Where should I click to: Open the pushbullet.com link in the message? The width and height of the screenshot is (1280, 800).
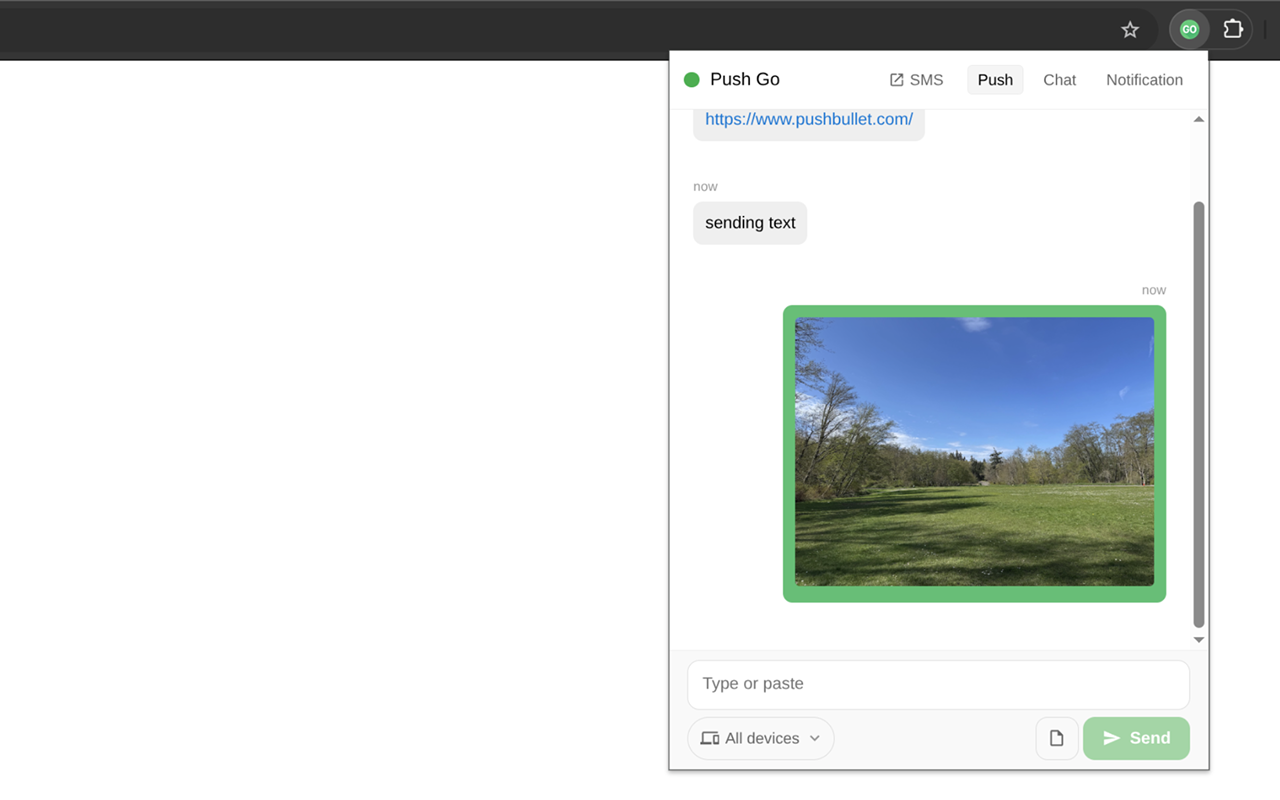809,119
